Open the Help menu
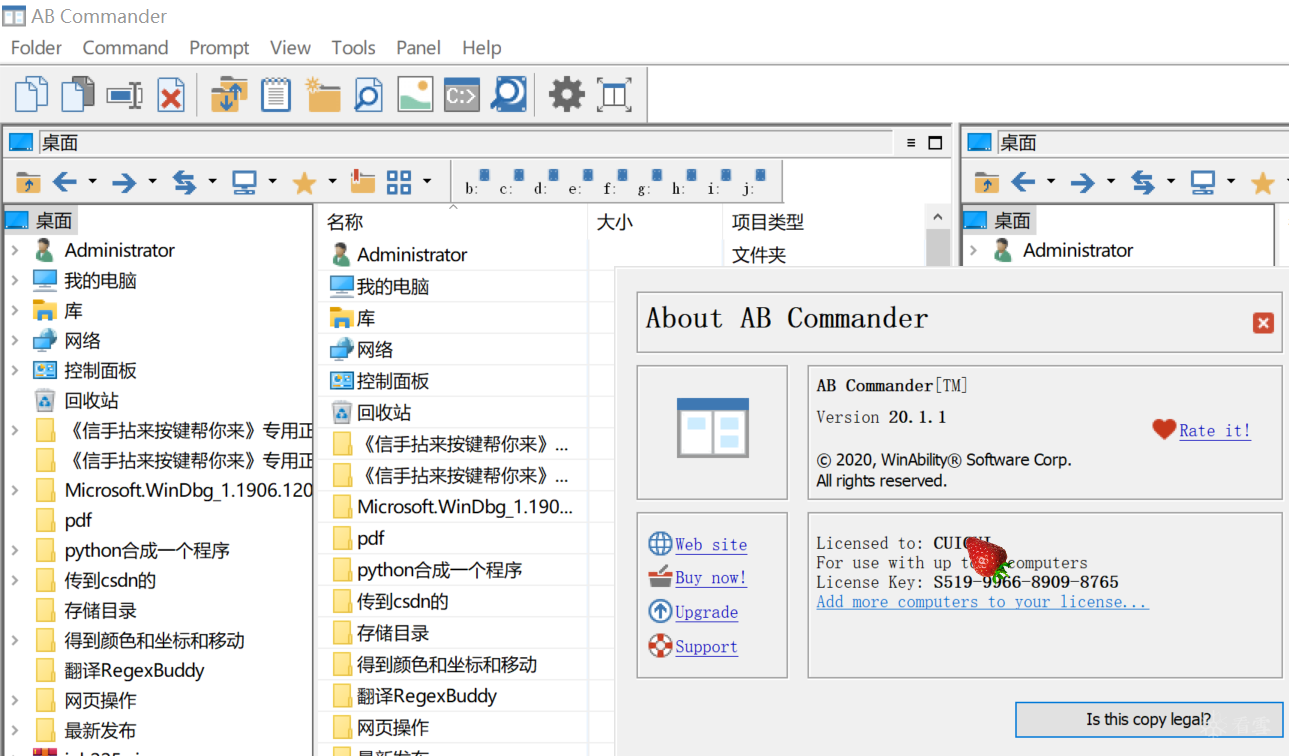The height and width of the screenshot is (756, 1289). pos(481,48)
